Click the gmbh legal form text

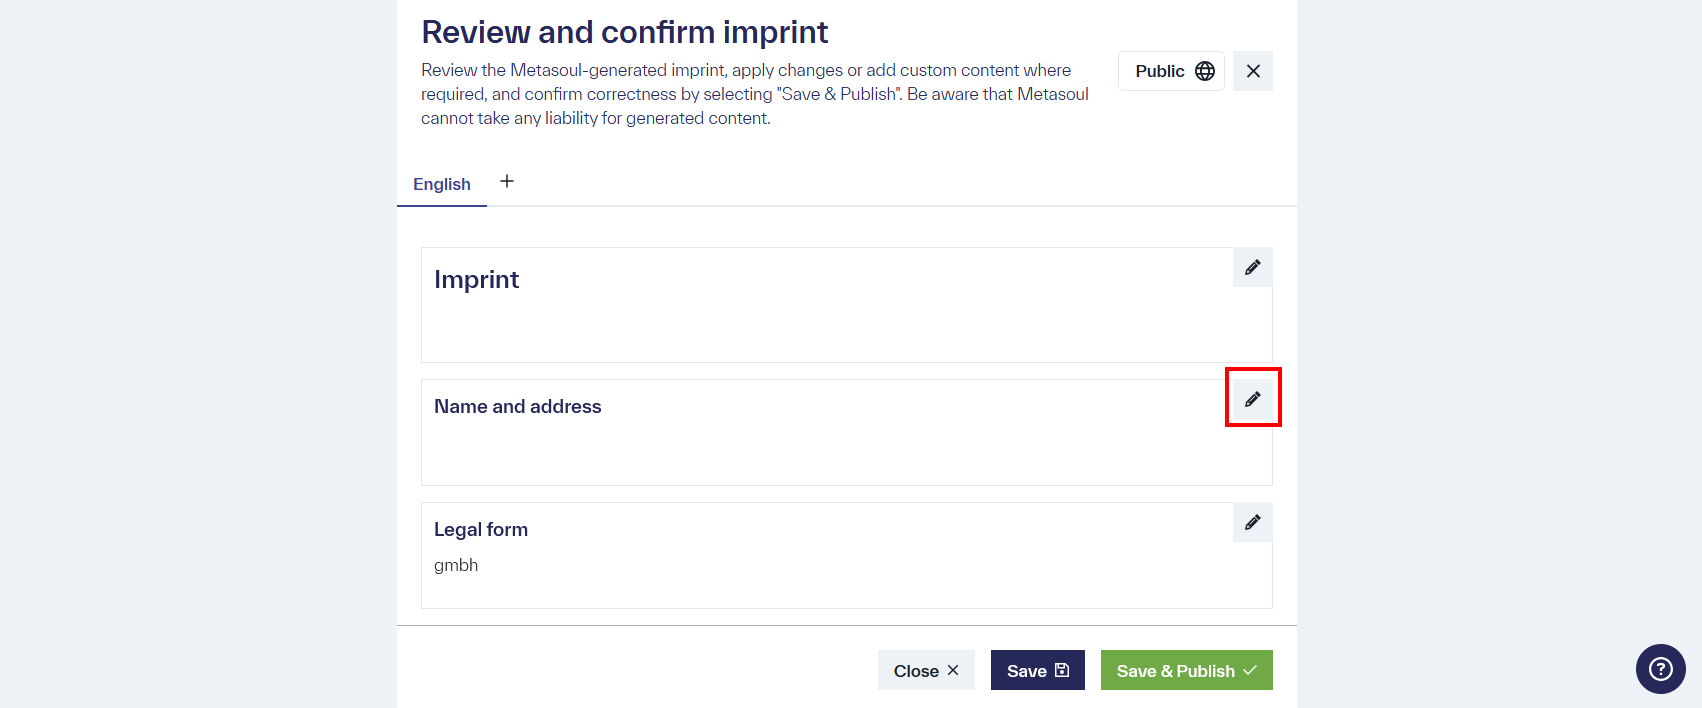456,565
